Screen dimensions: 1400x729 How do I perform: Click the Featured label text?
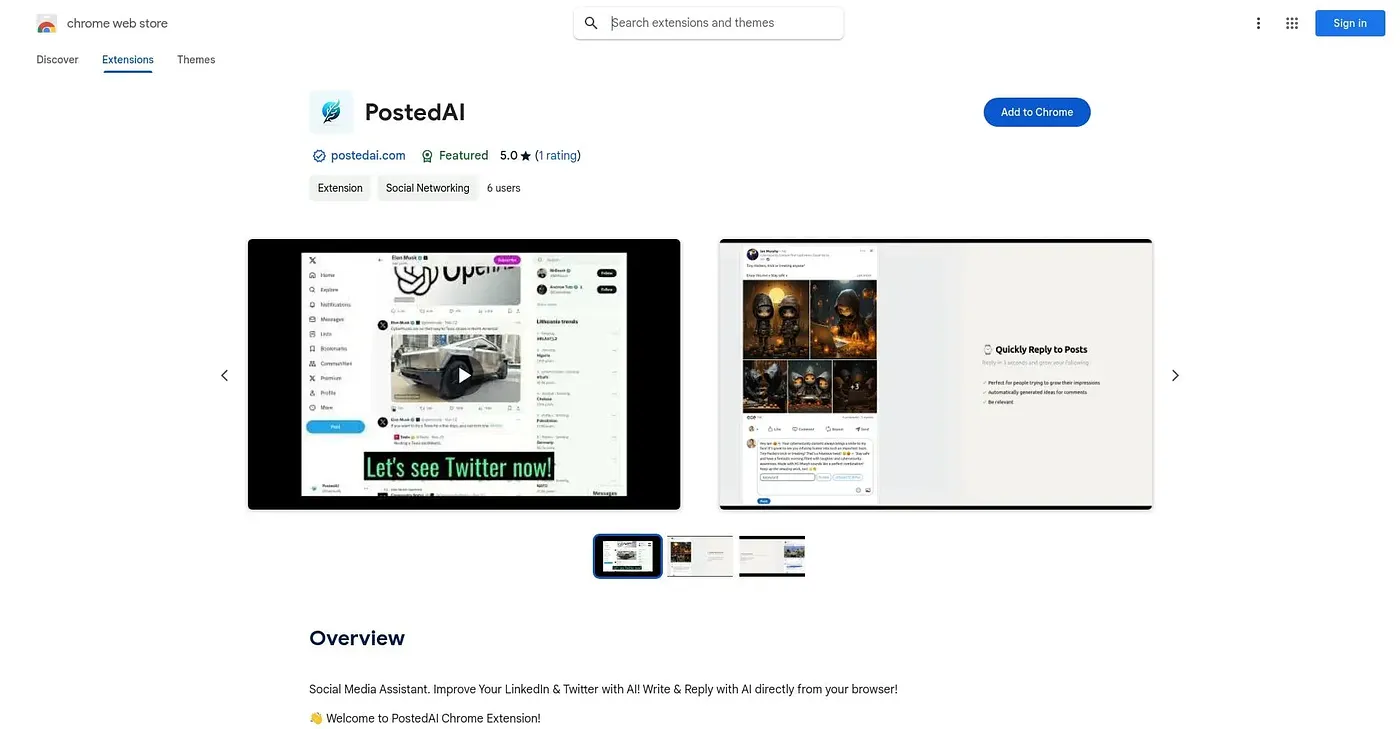[464, 156]
